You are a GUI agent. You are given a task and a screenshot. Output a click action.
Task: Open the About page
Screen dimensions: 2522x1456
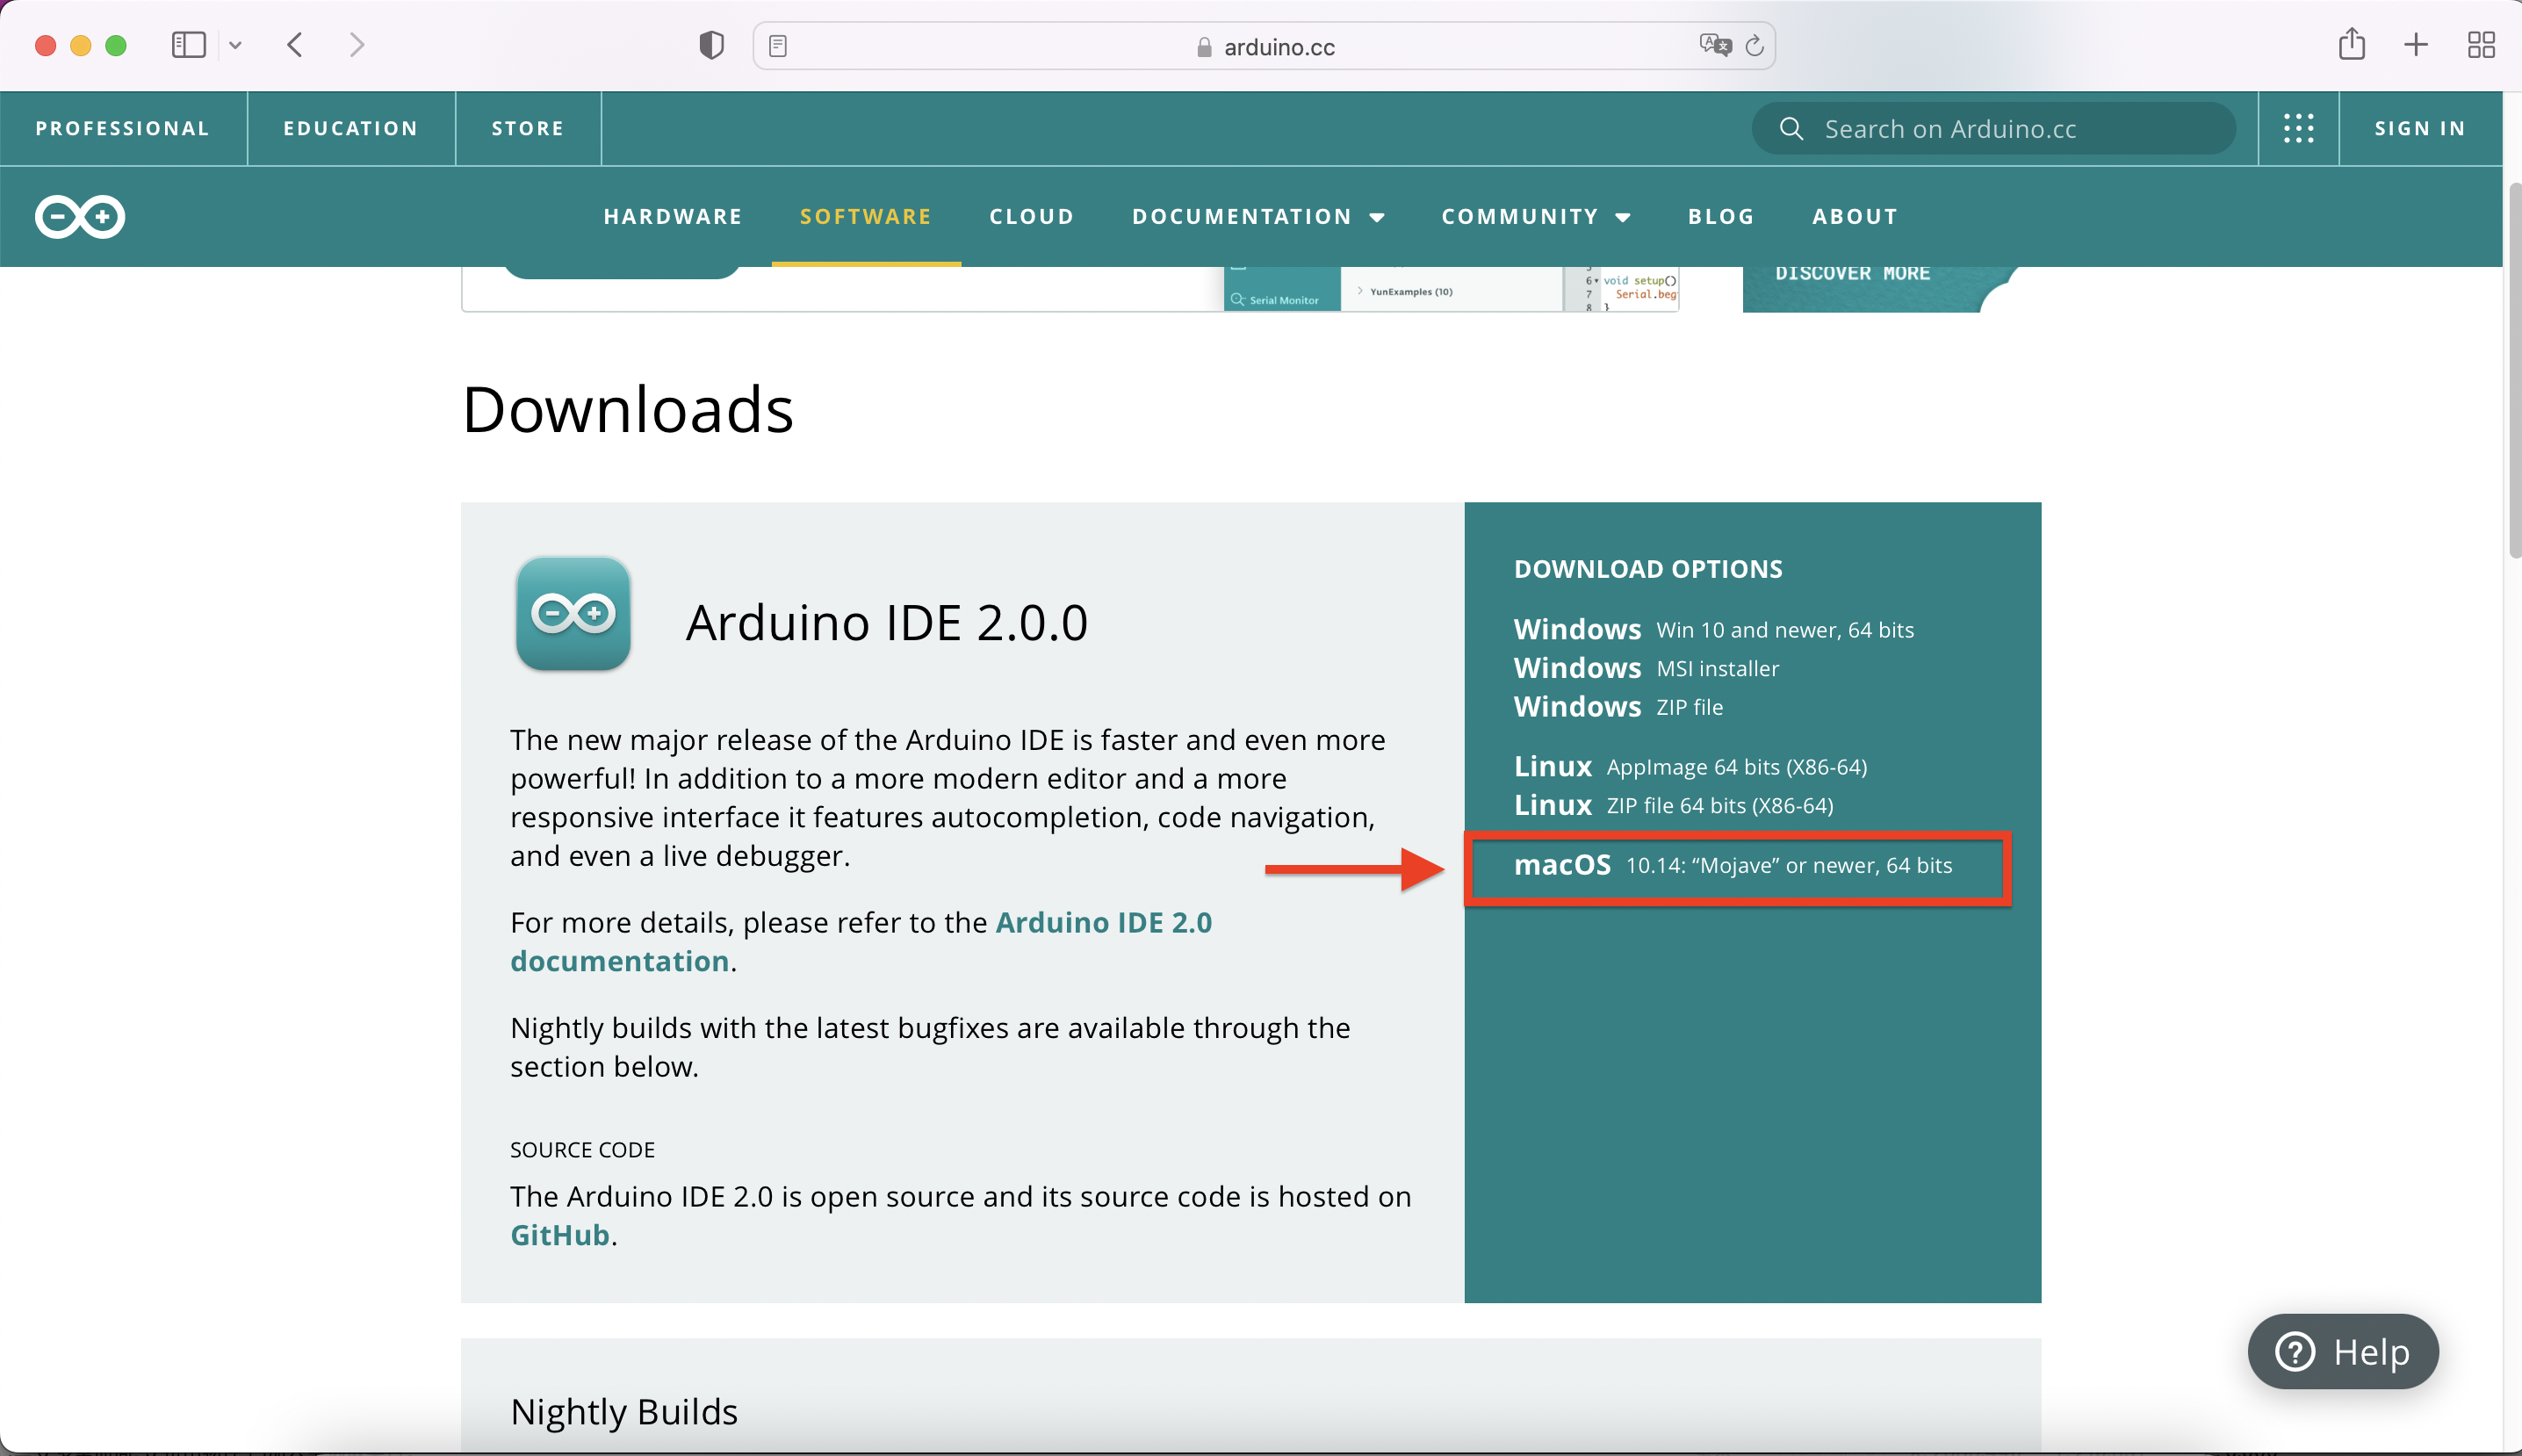click(x=1855, y=216)
